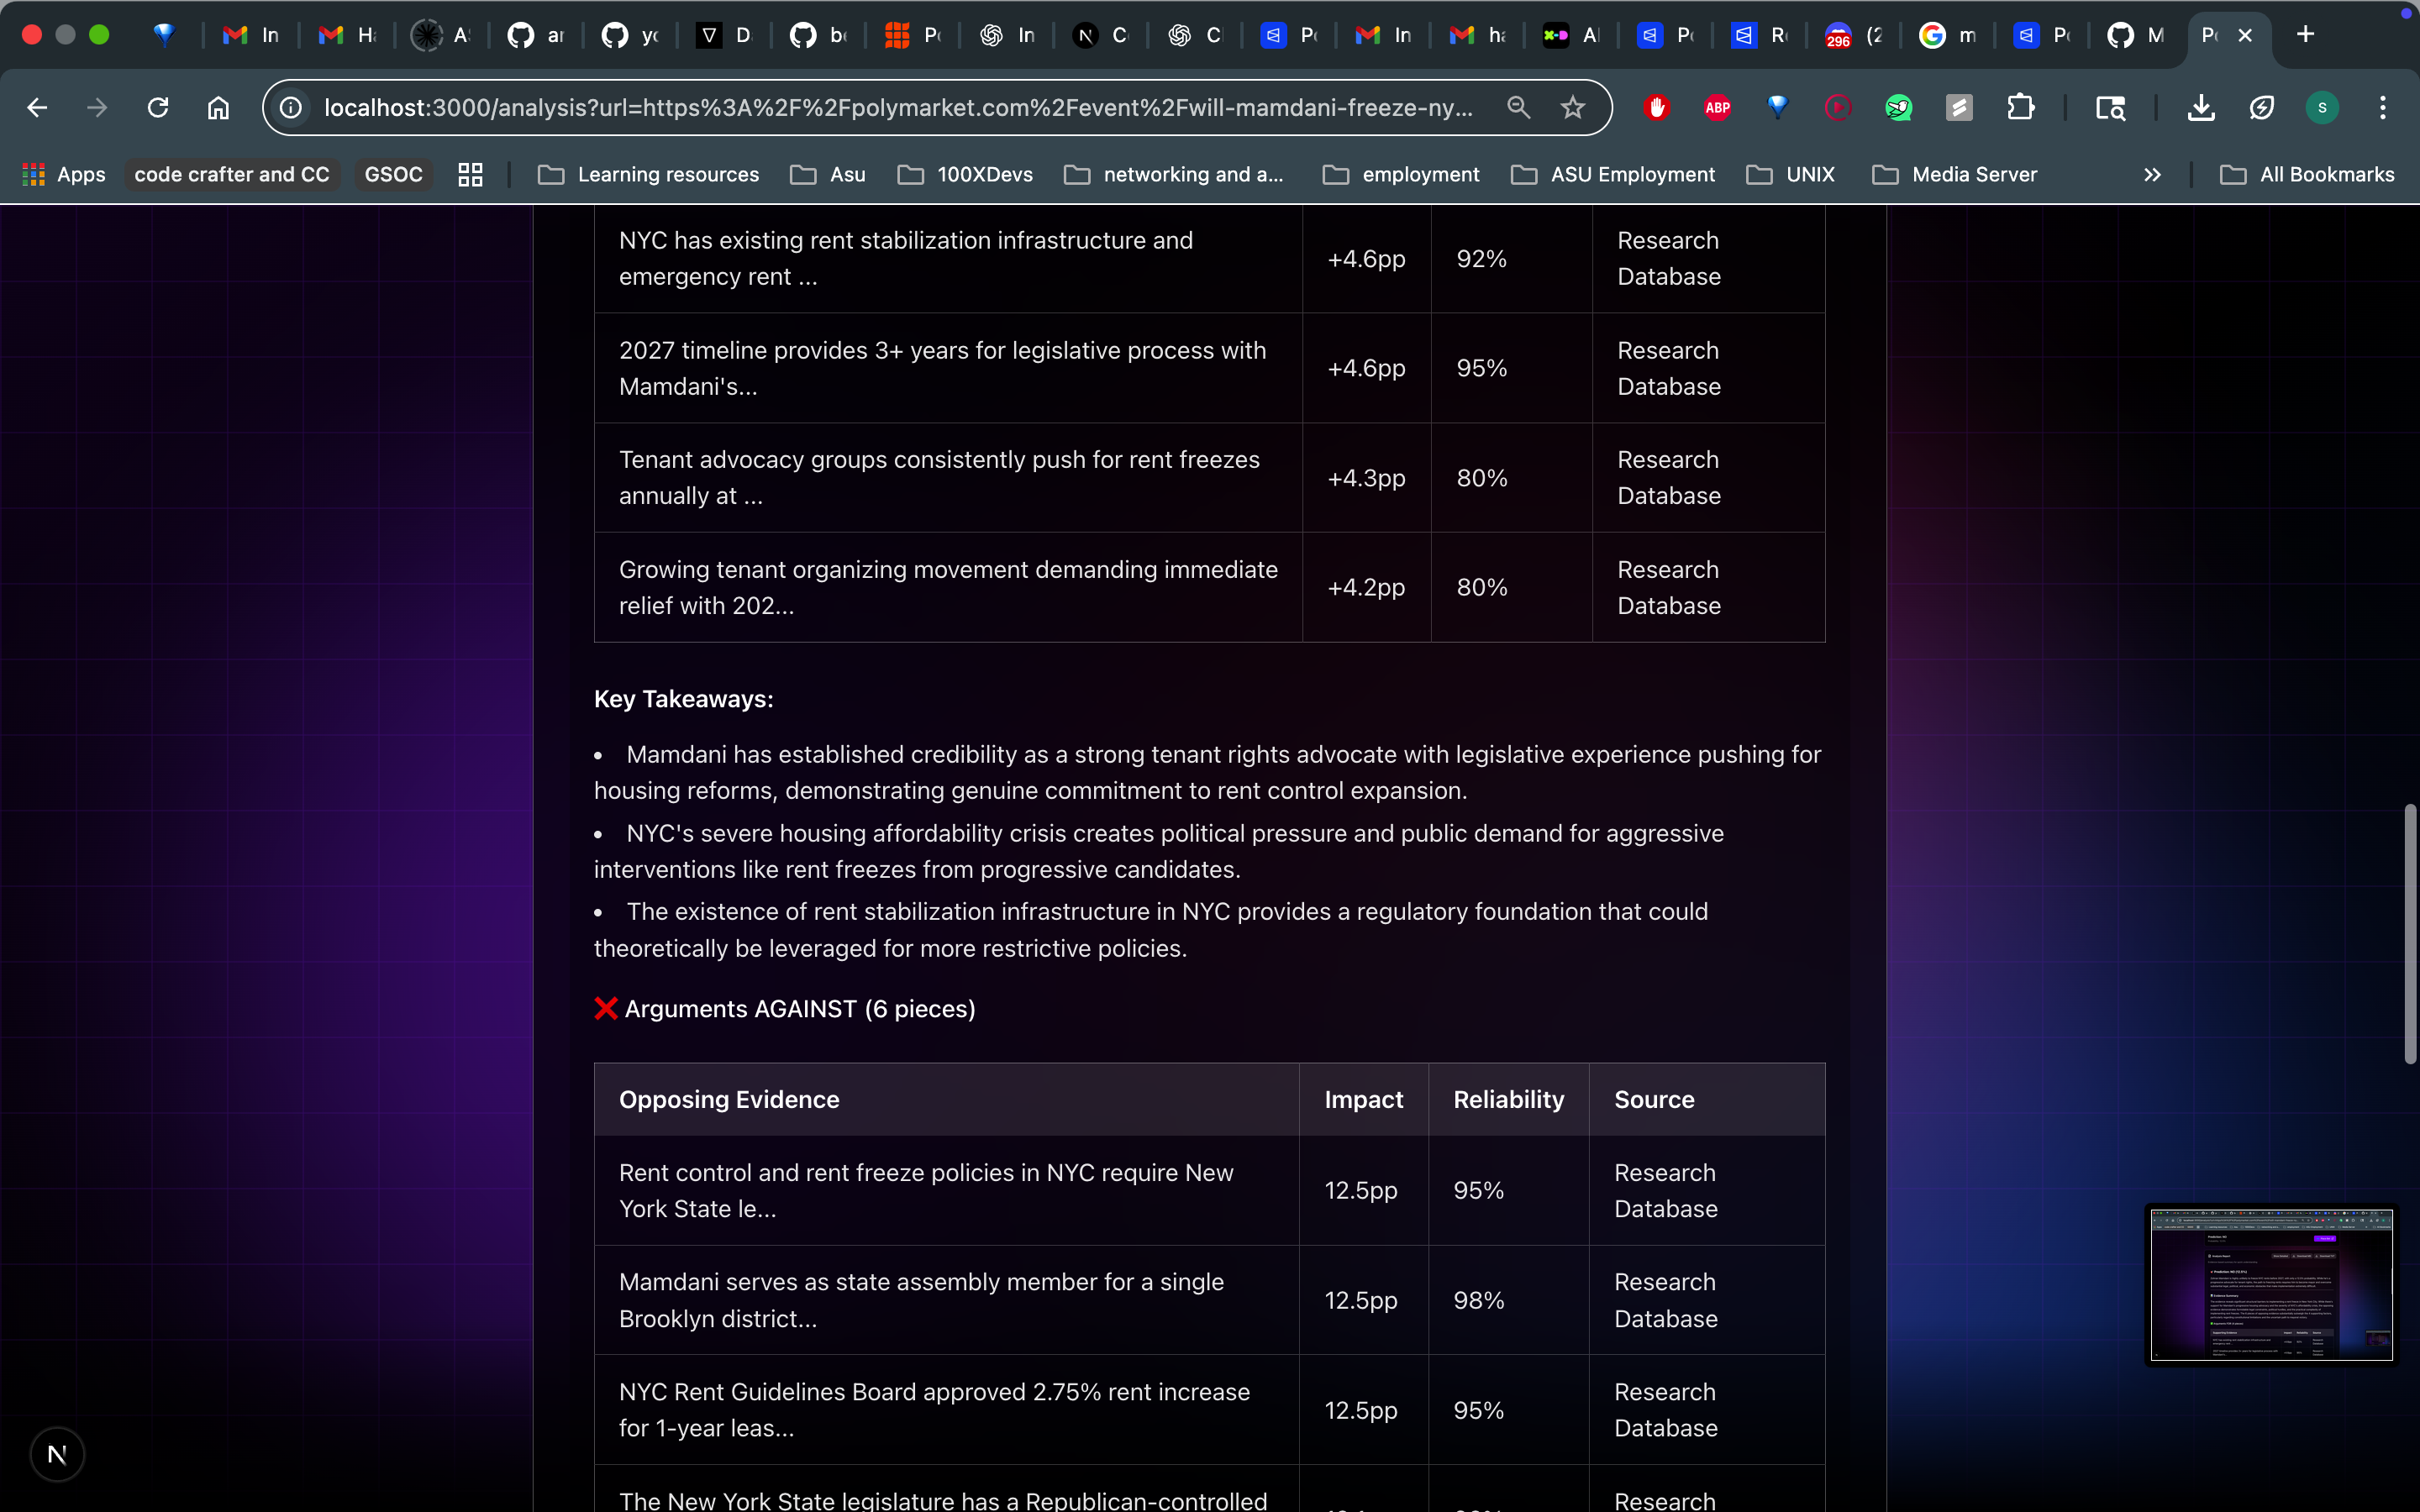Click the page's vertical scrollbar thumb
Screen dimensions: 2420x1512
pos(2409,932)
